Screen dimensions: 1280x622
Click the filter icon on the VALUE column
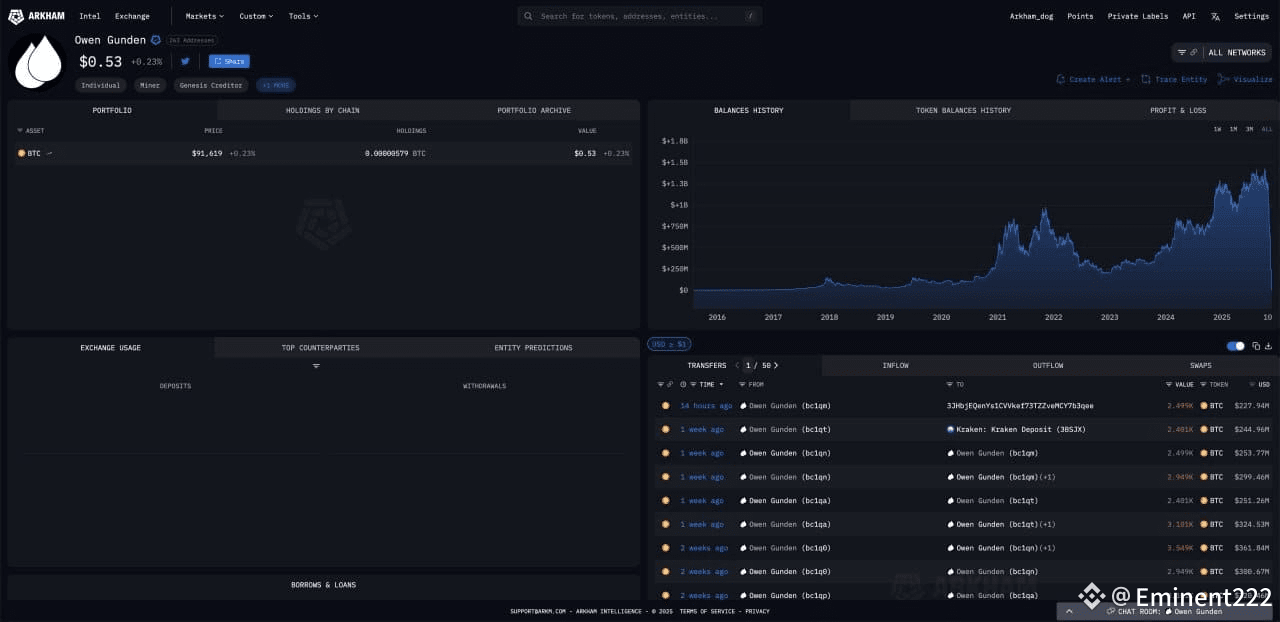coord(1169,384)
